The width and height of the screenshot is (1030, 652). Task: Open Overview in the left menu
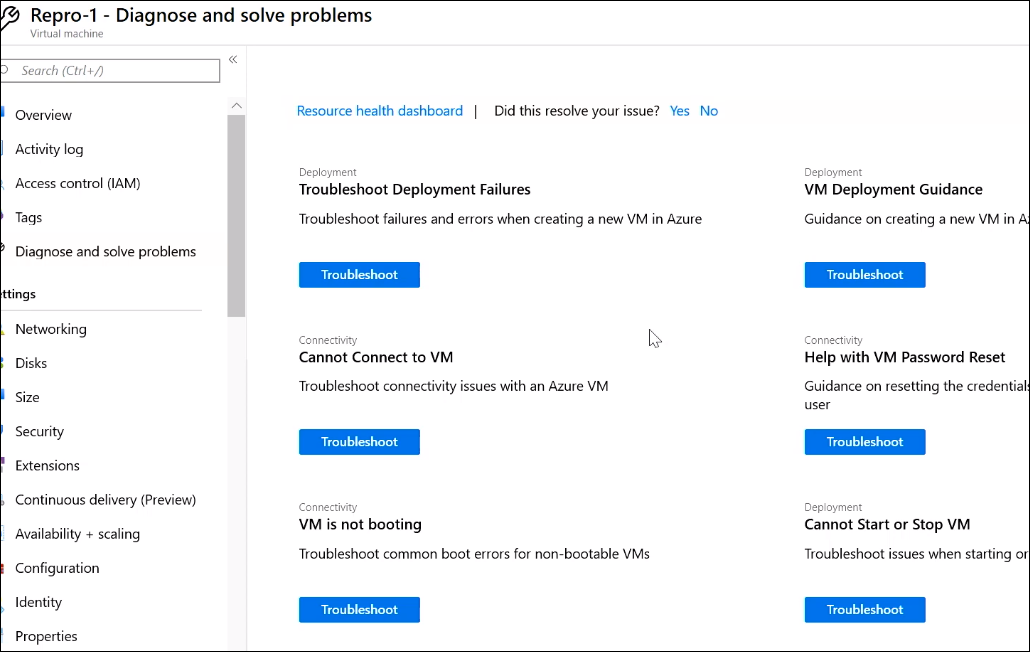click(43, 115)
